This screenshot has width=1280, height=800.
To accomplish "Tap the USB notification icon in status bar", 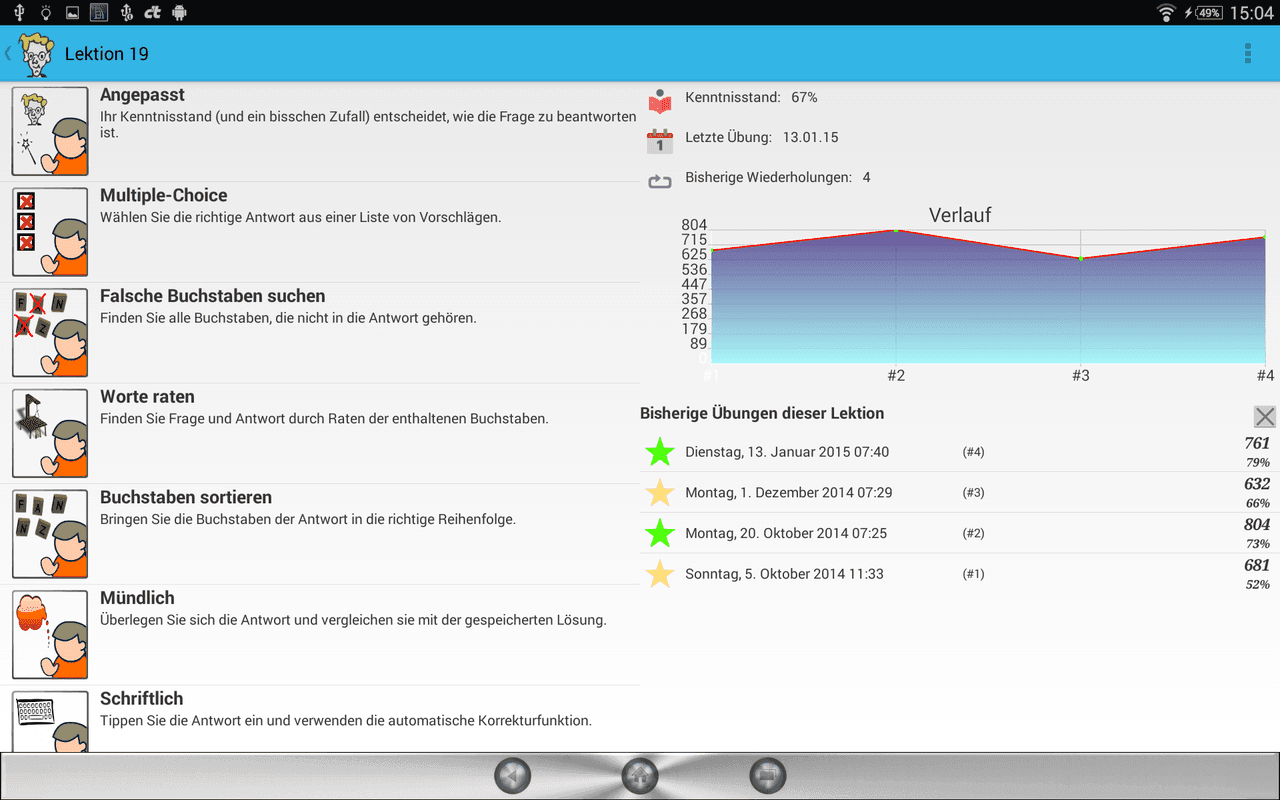I will [19, 13].
